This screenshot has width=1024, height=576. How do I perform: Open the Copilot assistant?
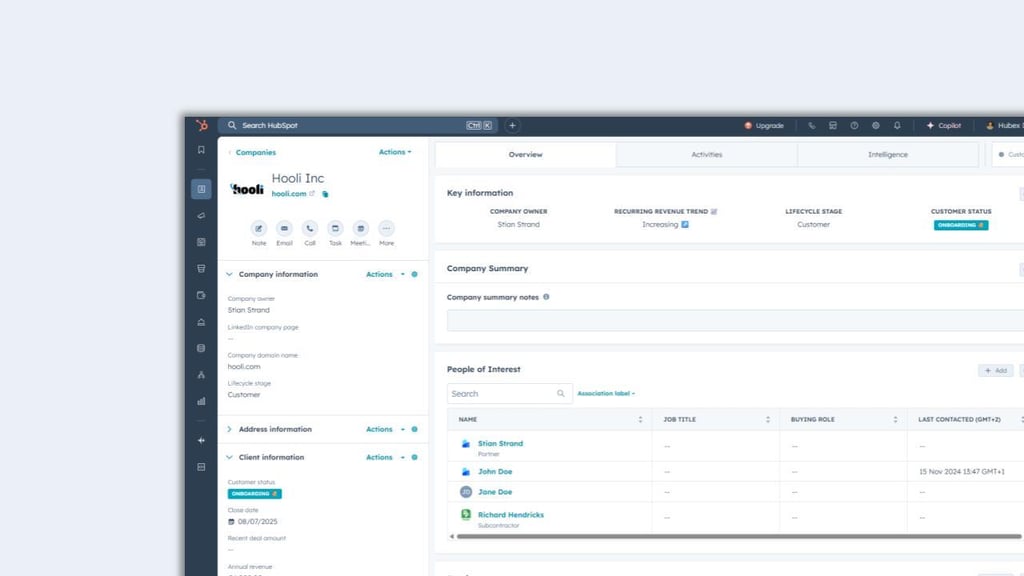(944, 125)
